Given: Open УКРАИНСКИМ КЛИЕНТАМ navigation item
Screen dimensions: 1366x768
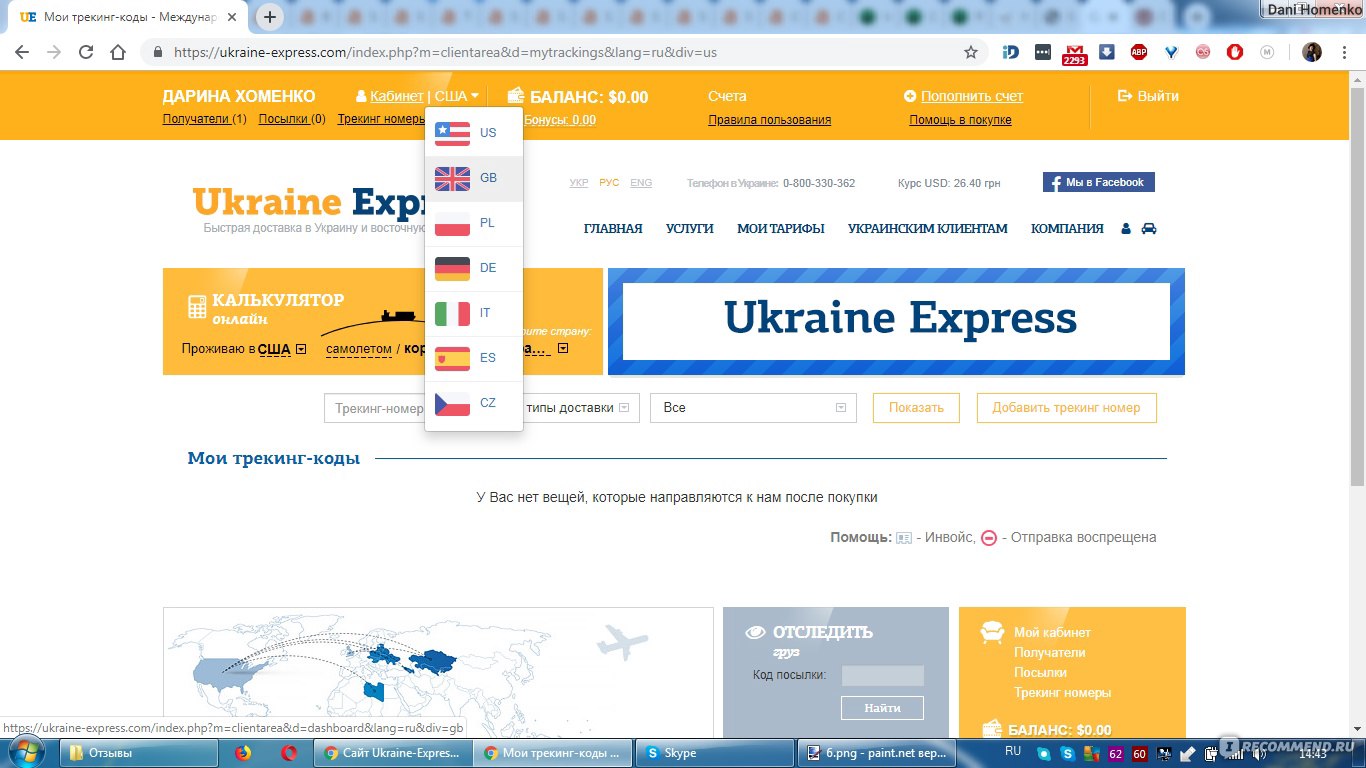Looking at the screenshot, I should (x=928, y=229).
